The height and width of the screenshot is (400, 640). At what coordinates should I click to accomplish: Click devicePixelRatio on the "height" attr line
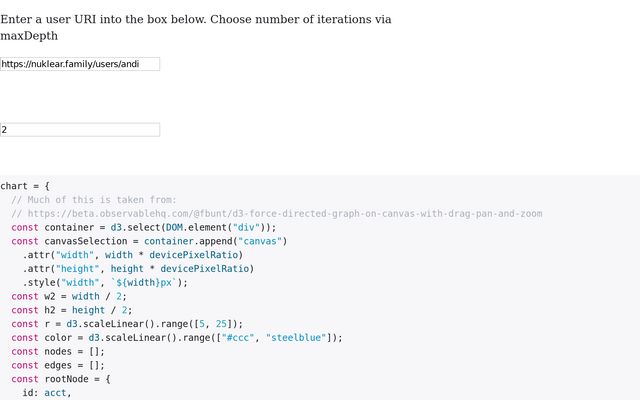(204, 269)
